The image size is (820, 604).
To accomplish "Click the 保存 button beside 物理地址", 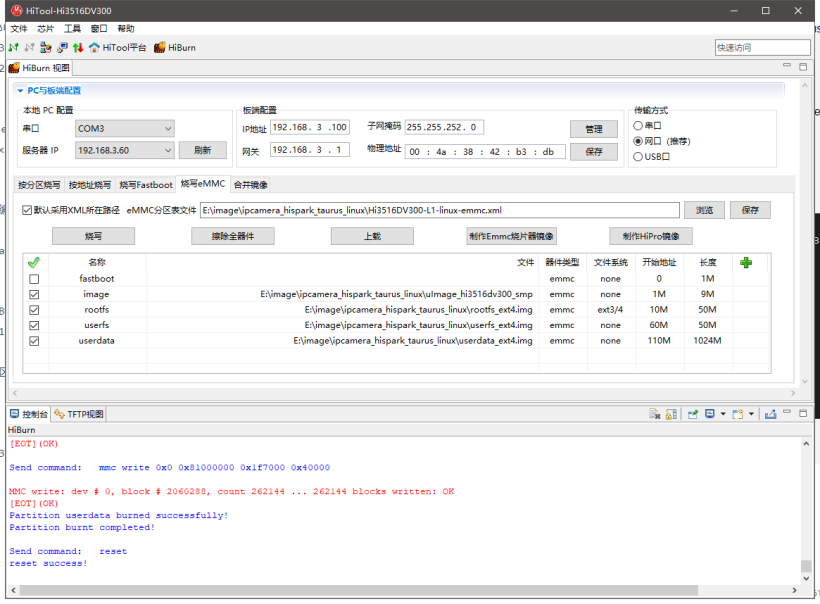I will pyautogui.click(x=594, y=152).
